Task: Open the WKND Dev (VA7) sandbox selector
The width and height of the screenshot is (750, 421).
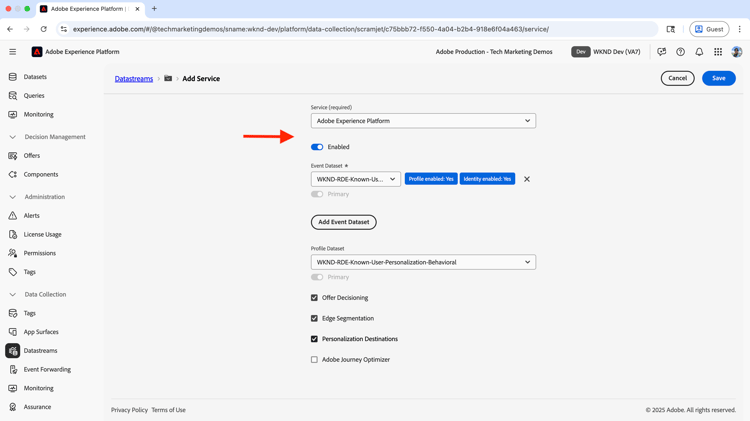Action: click(x=606, y=52)
